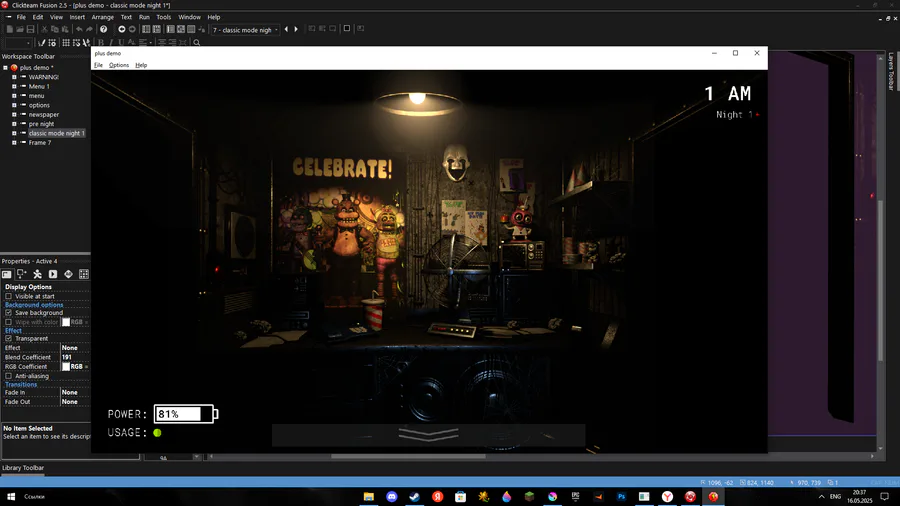This screenshot has width=900, height=506.
Task: Open the Options menu in plus demo window
Action: [x=119, y=65]
